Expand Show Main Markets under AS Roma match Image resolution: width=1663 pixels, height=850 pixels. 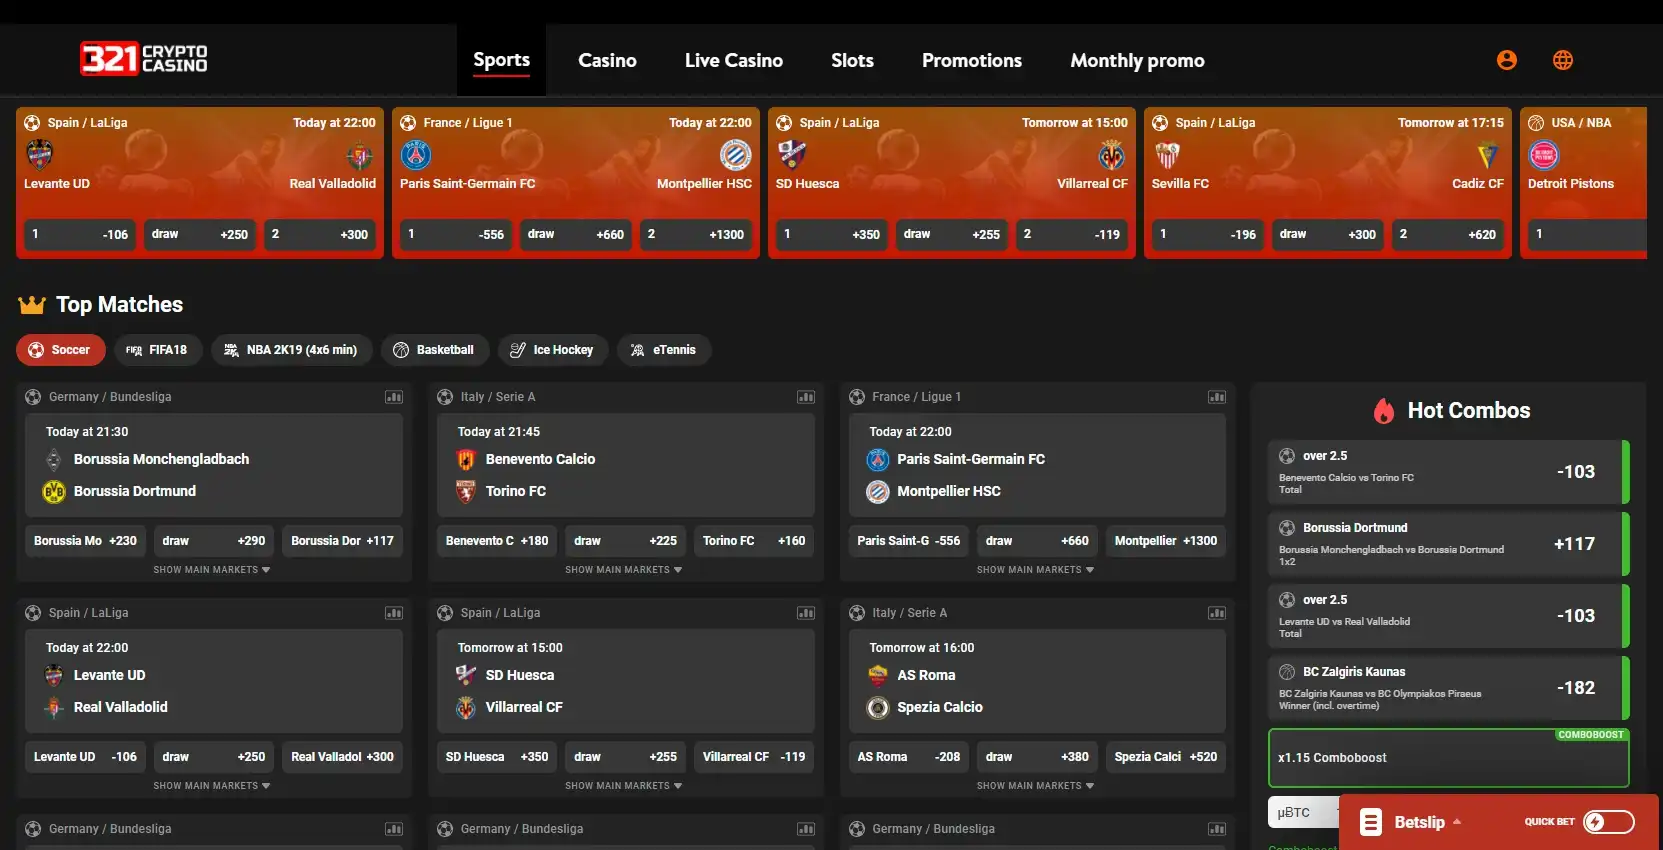[1035, 786]
